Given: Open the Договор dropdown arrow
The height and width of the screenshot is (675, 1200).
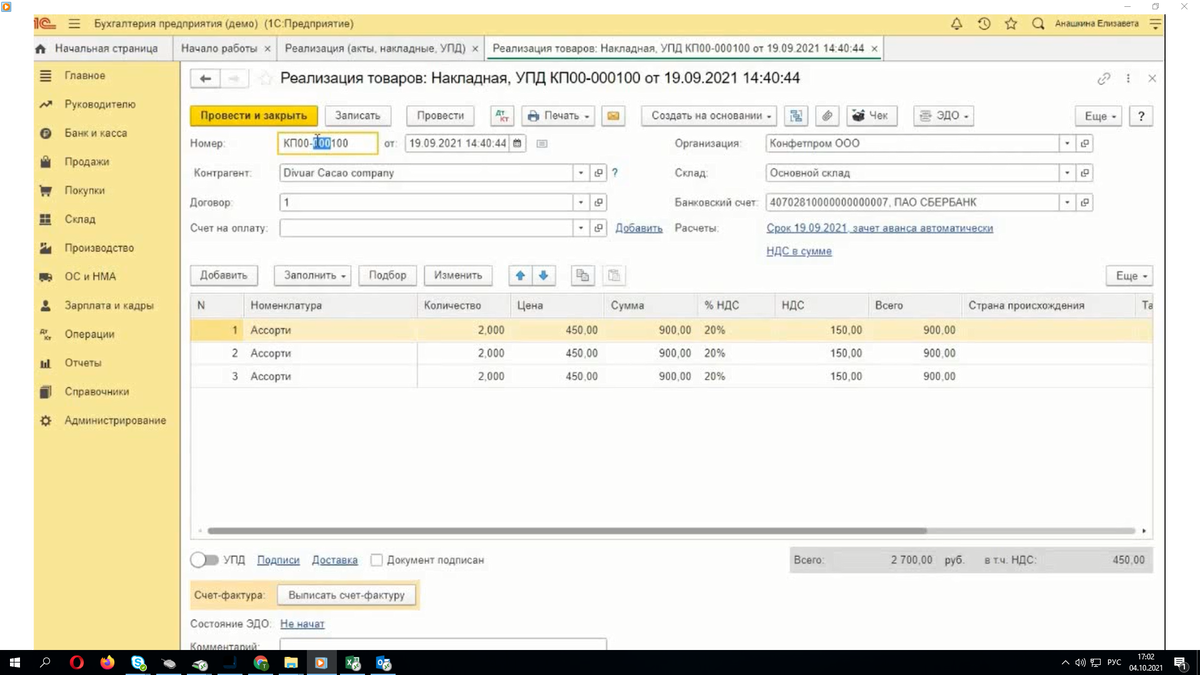Looking at the screenshot, I should click(580, 203).
